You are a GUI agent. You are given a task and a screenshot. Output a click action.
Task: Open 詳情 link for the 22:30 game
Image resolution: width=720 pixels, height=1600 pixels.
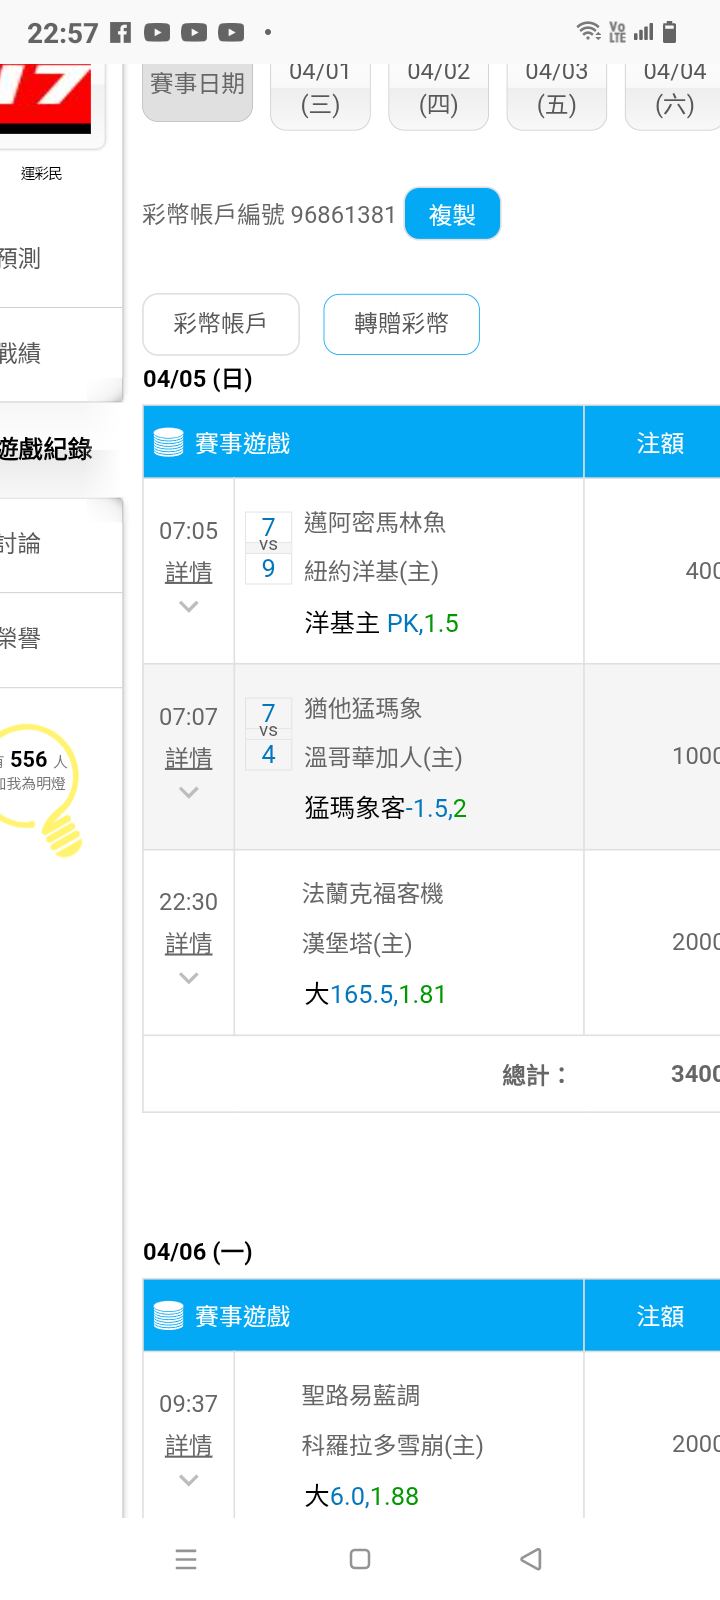tap(188, 944)
